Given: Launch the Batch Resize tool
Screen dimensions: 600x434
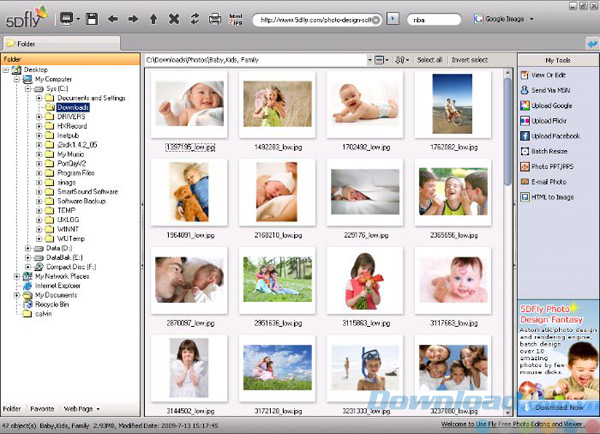Looking at the screenshot, I should coord(548,150).
